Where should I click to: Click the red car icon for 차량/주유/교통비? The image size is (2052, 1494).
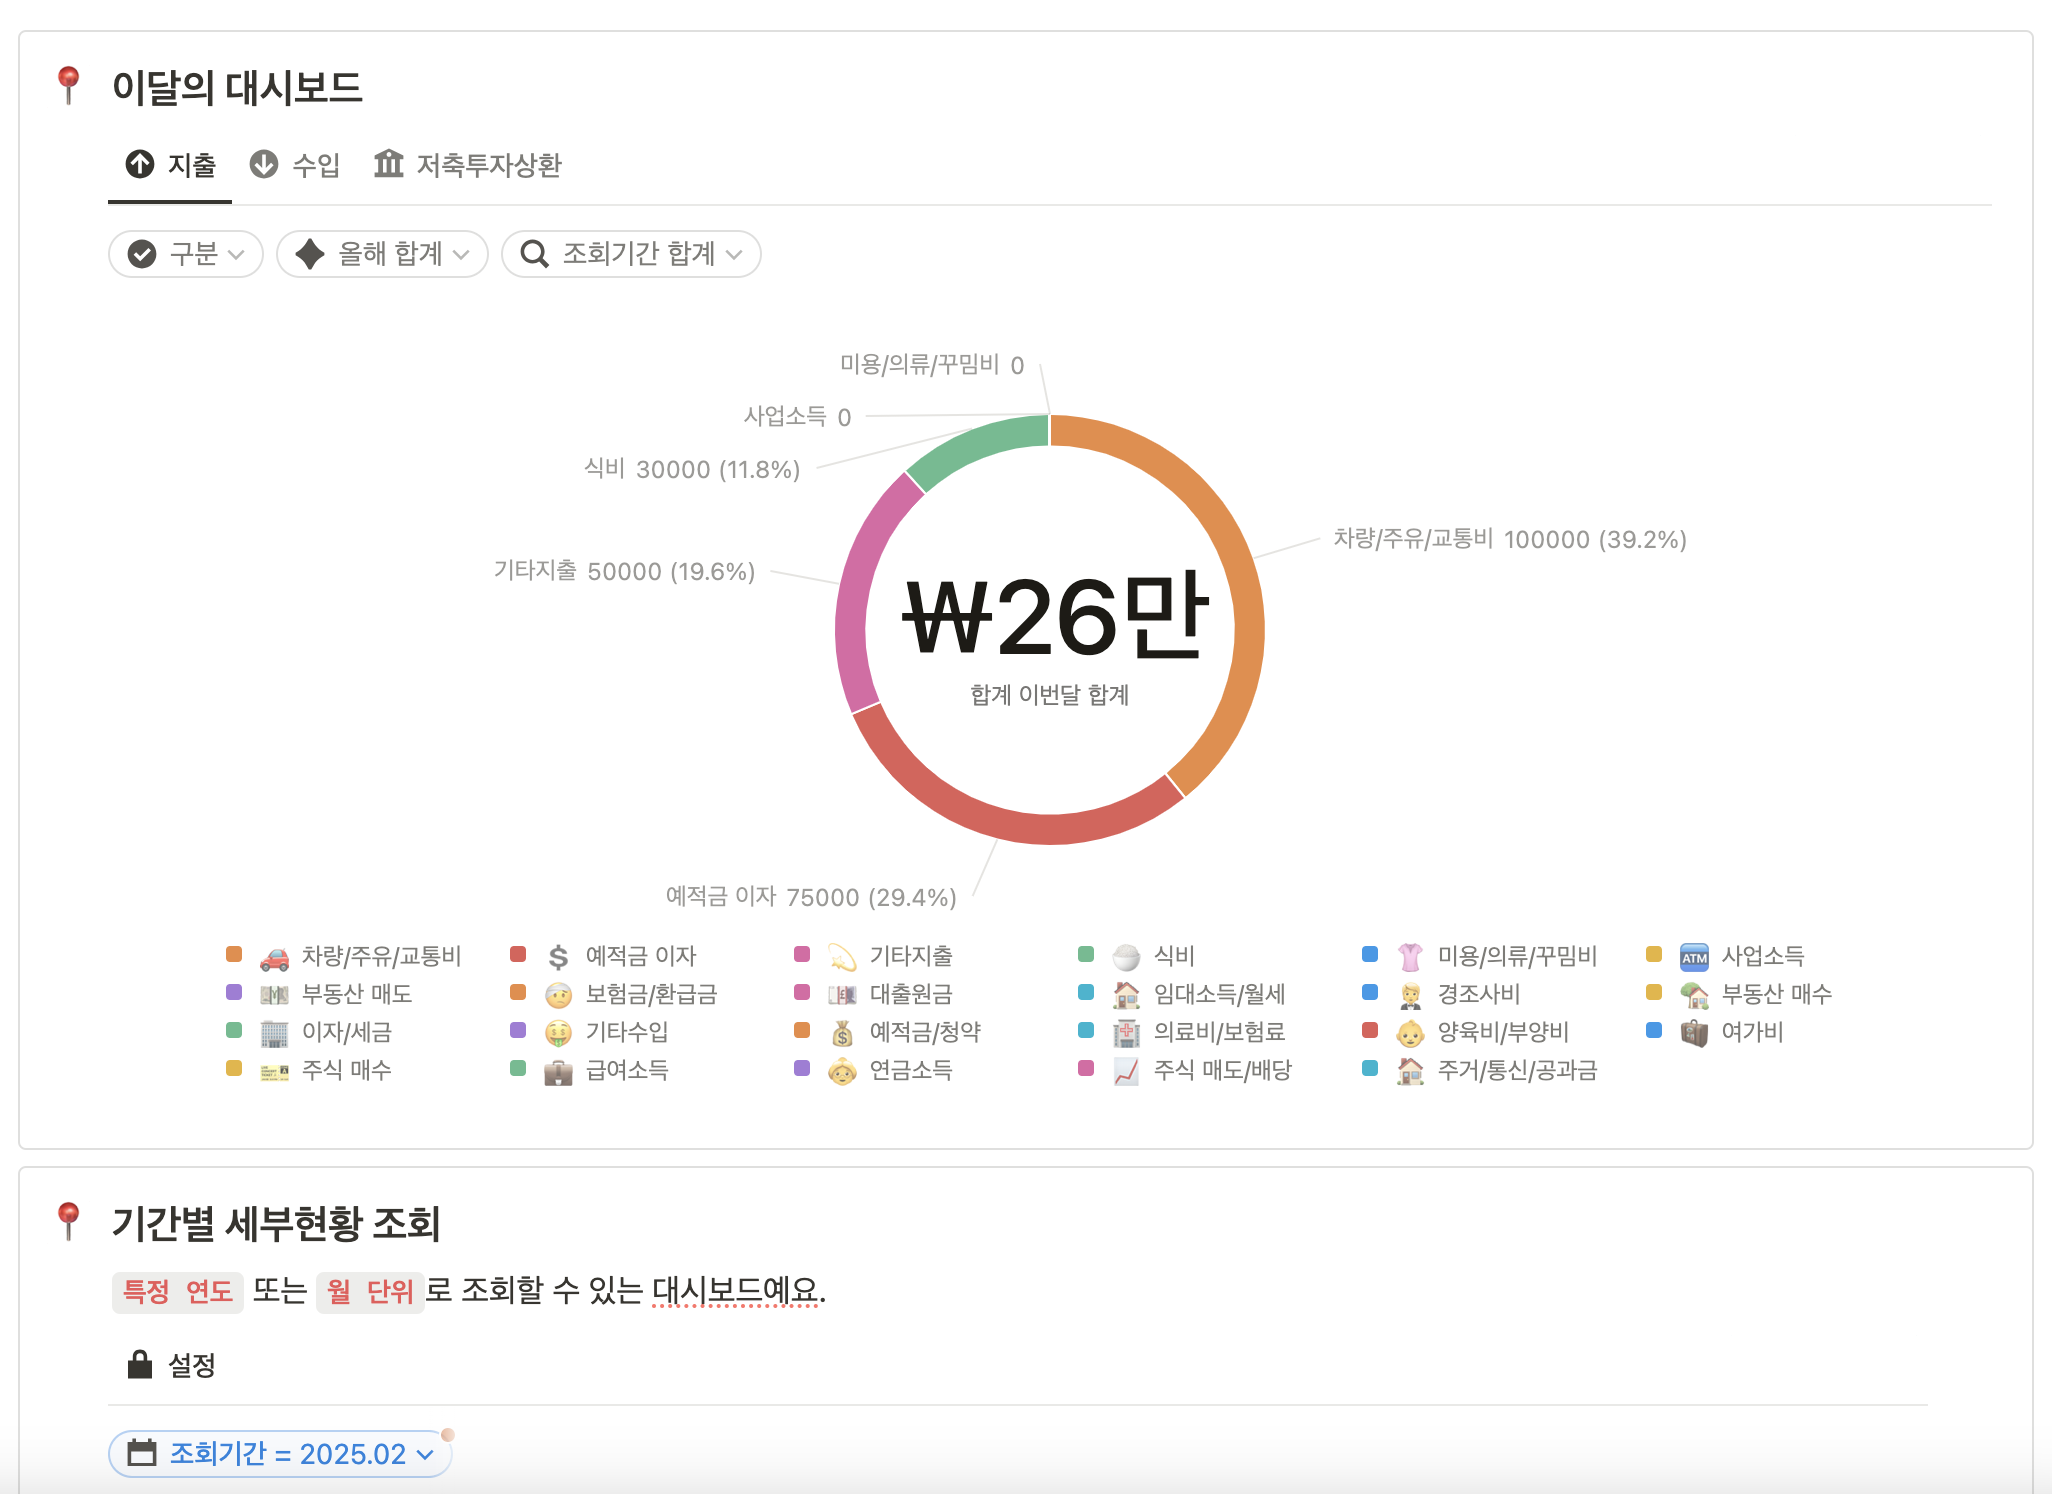pyautogui.click(x=274, y=957)
